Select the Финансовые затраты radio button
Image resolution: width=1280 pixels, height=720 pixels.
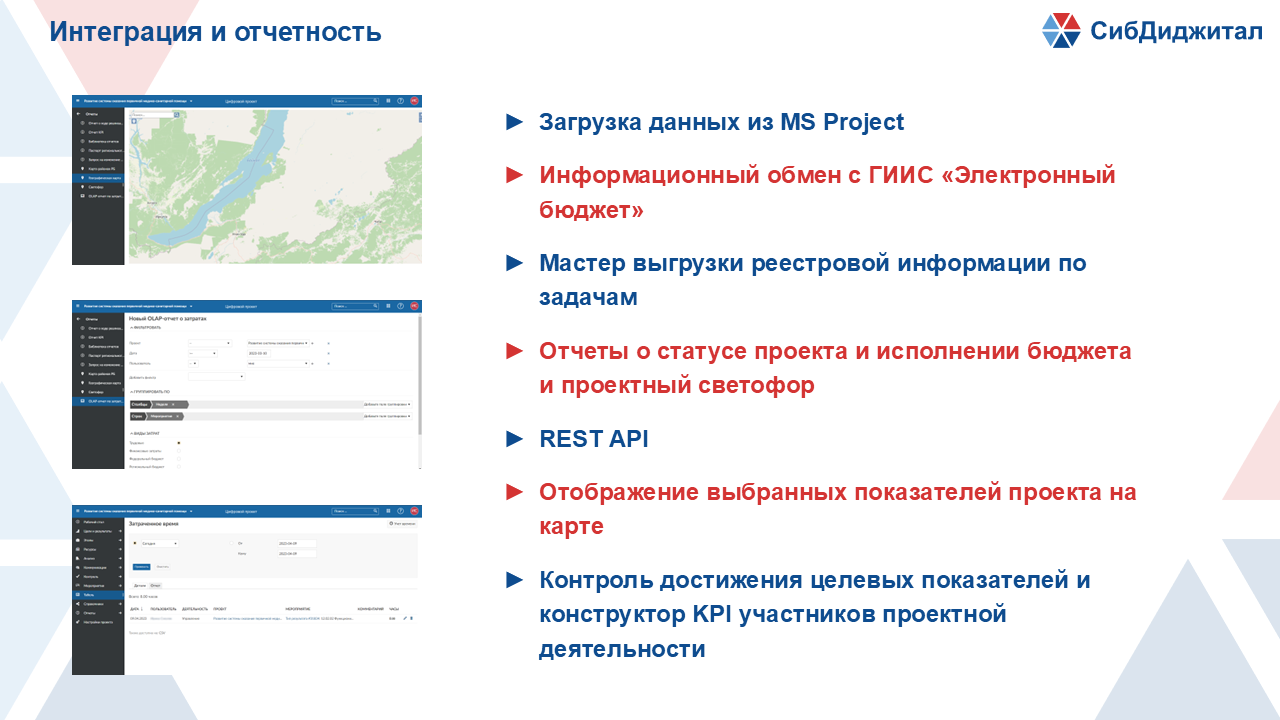pyautogui.click(x=179, y=451)
